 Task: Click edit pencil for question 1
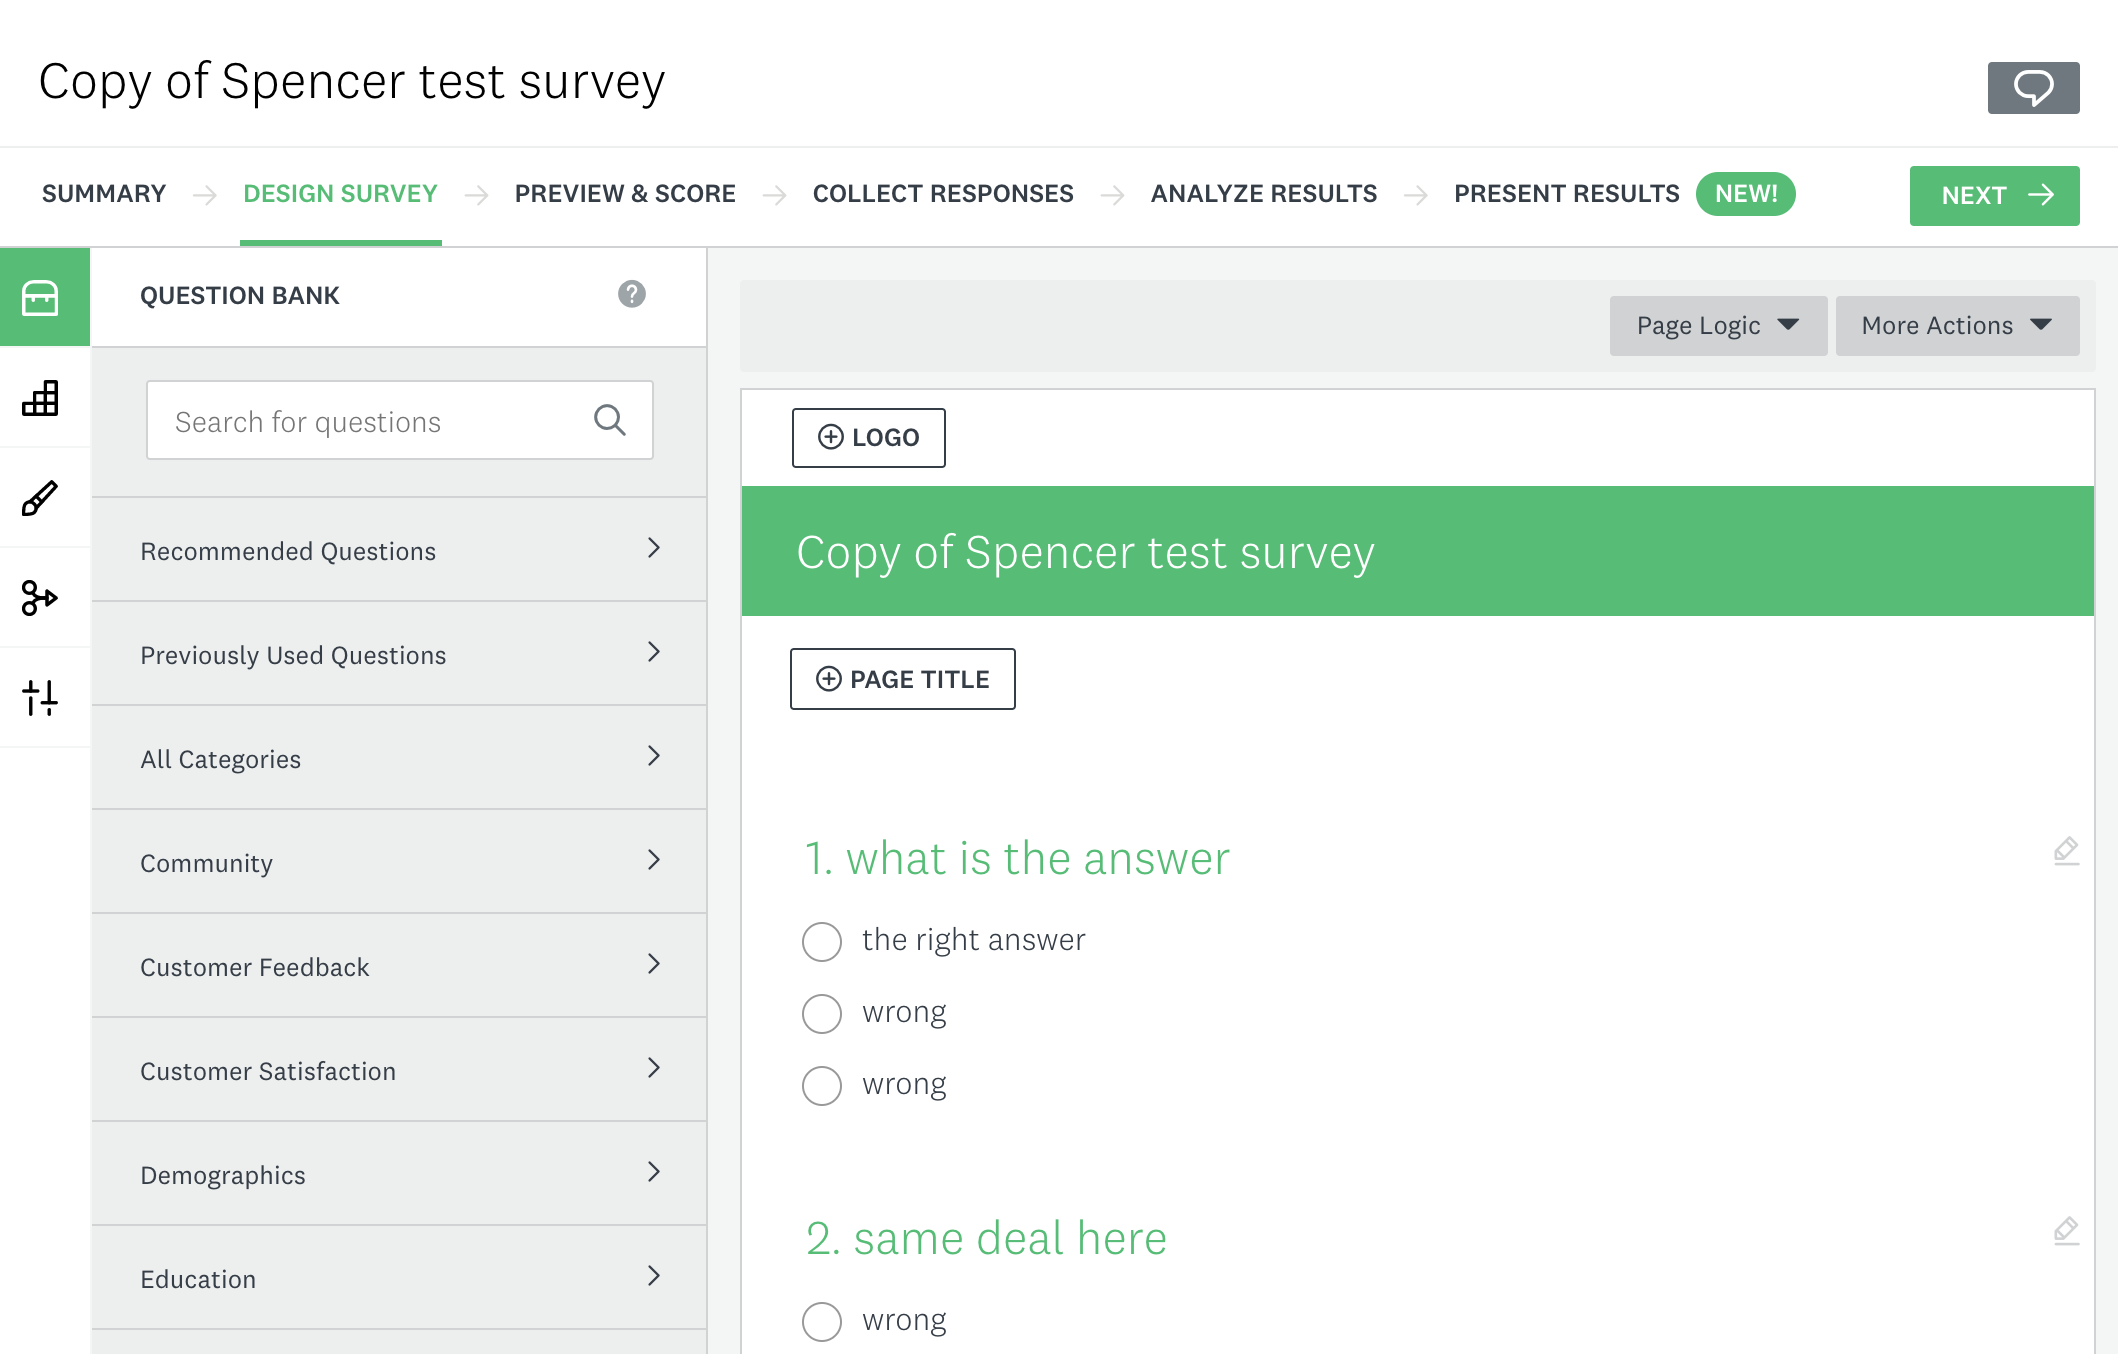tap(2066, 851)
